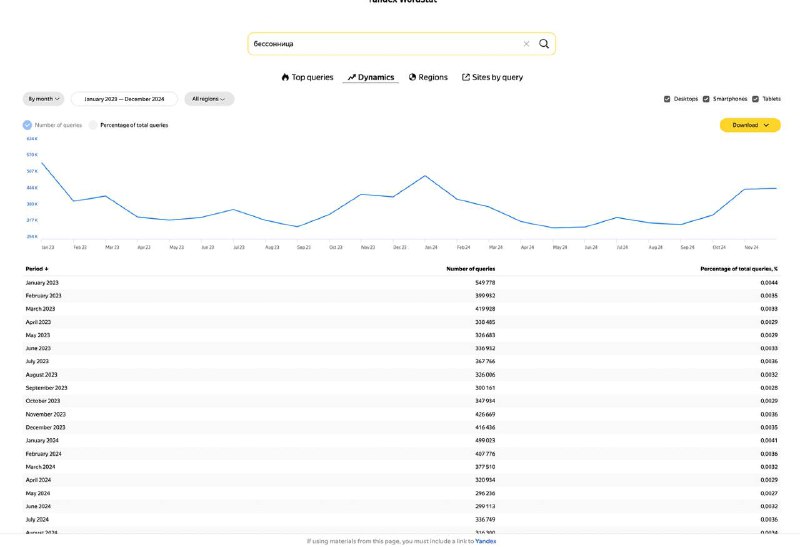800x547 pixels.
Task: Select the January 2023 table row label
Action: click(42, 283)
